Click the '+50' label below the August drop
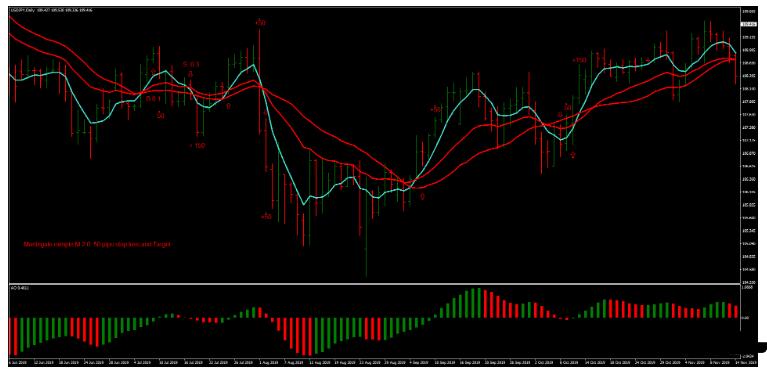This screenshot has width=767, height=374. tap(266, 216)
